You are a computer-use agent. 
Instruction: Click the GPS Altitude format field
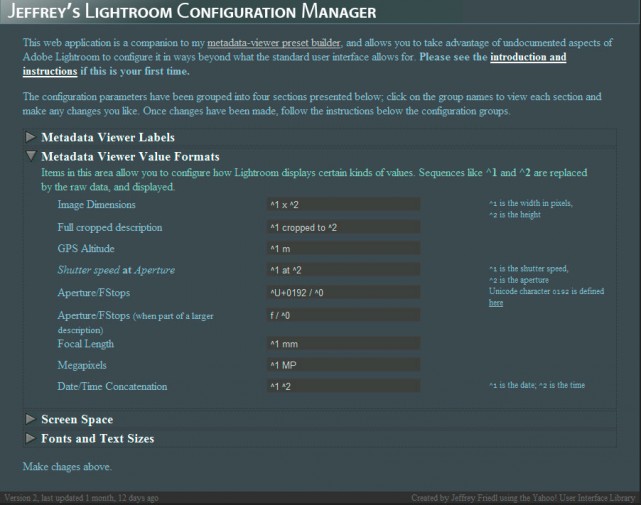(x=343, y=249)
